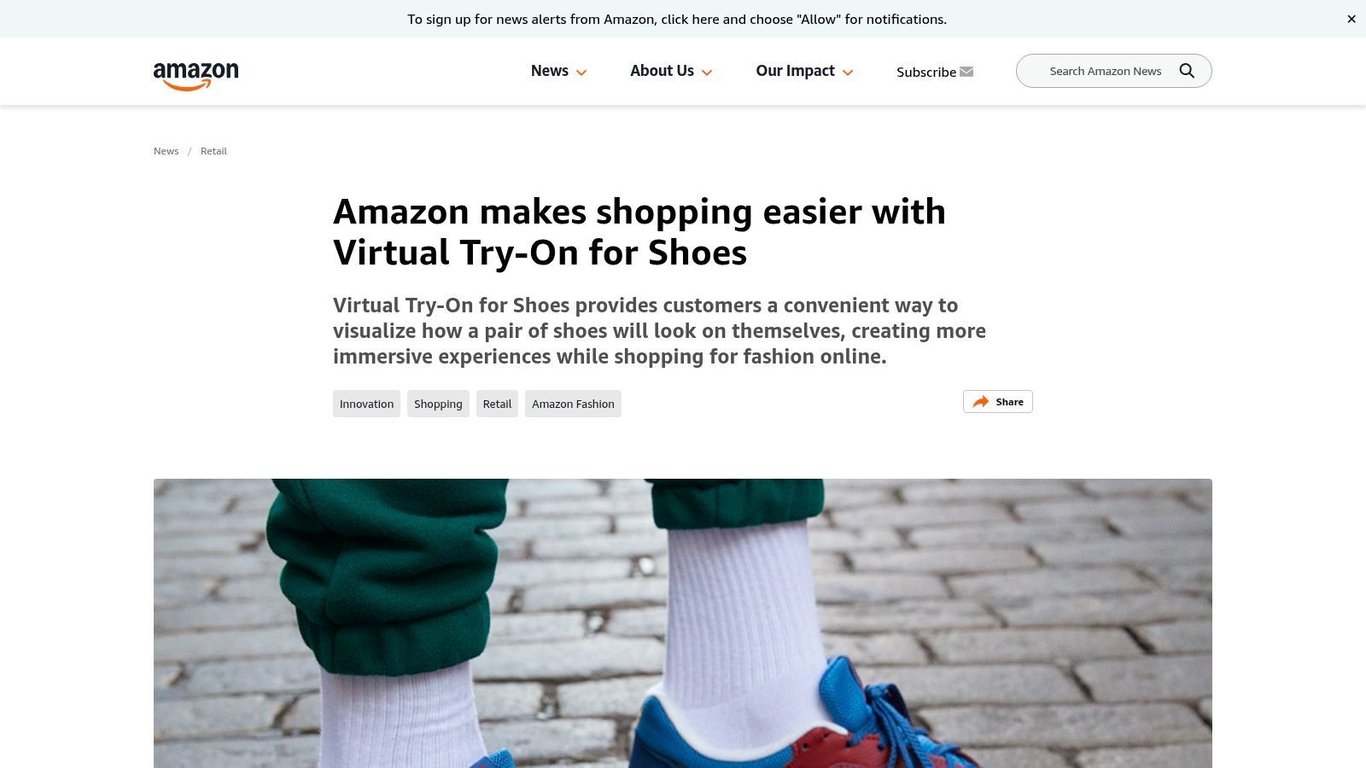The image size is (1366, 768).
Task: Click the orange share arrow icon
Action: click(x=981, y=402)
